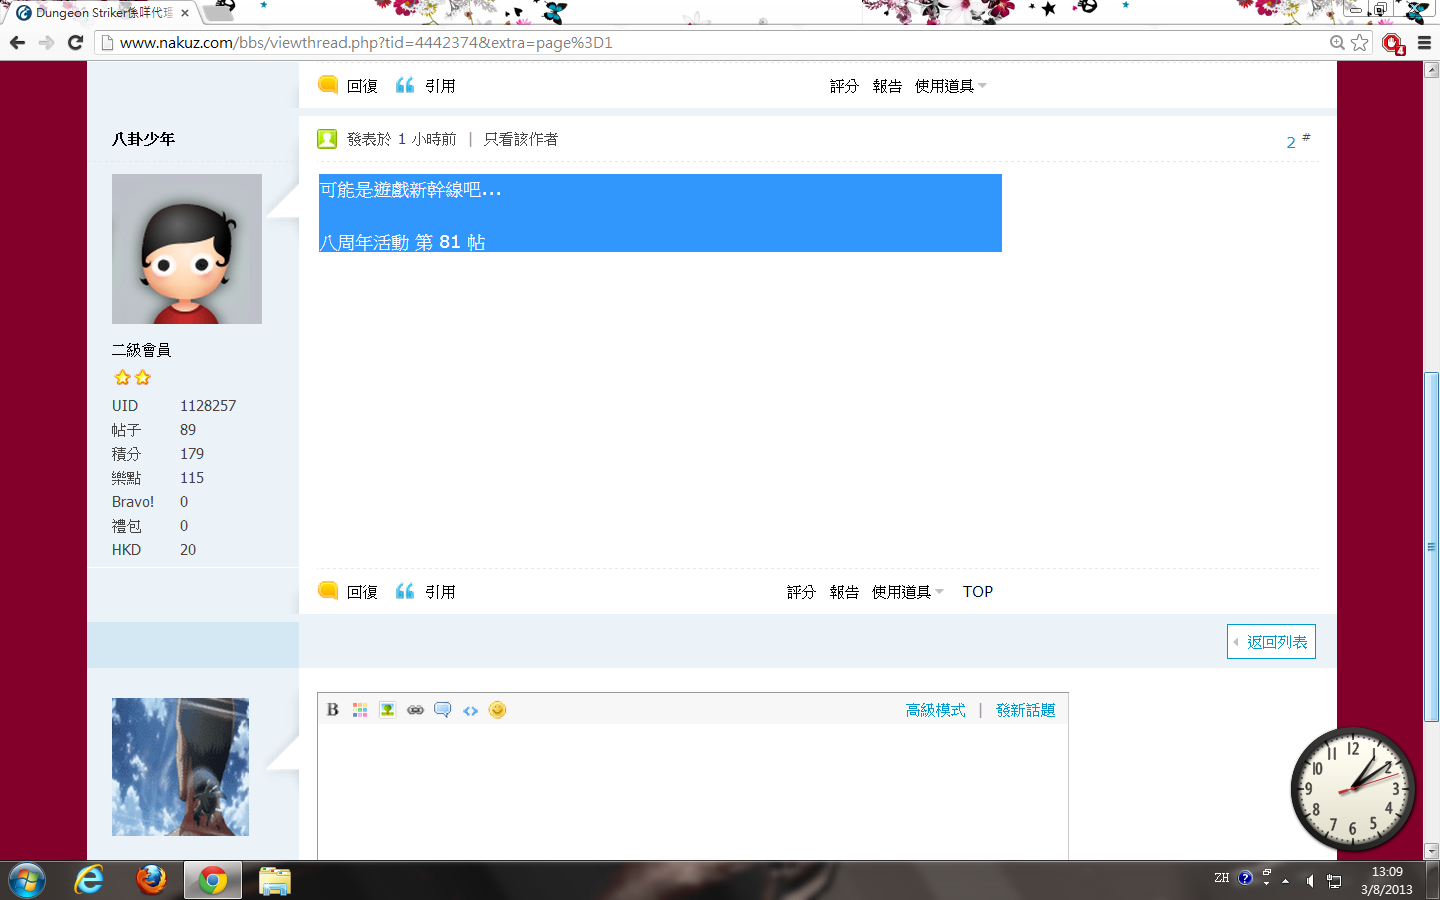Launch Internet Explorer from the taskbar
This screenshot has width=1440, height=900.
(x=89, y=881)
